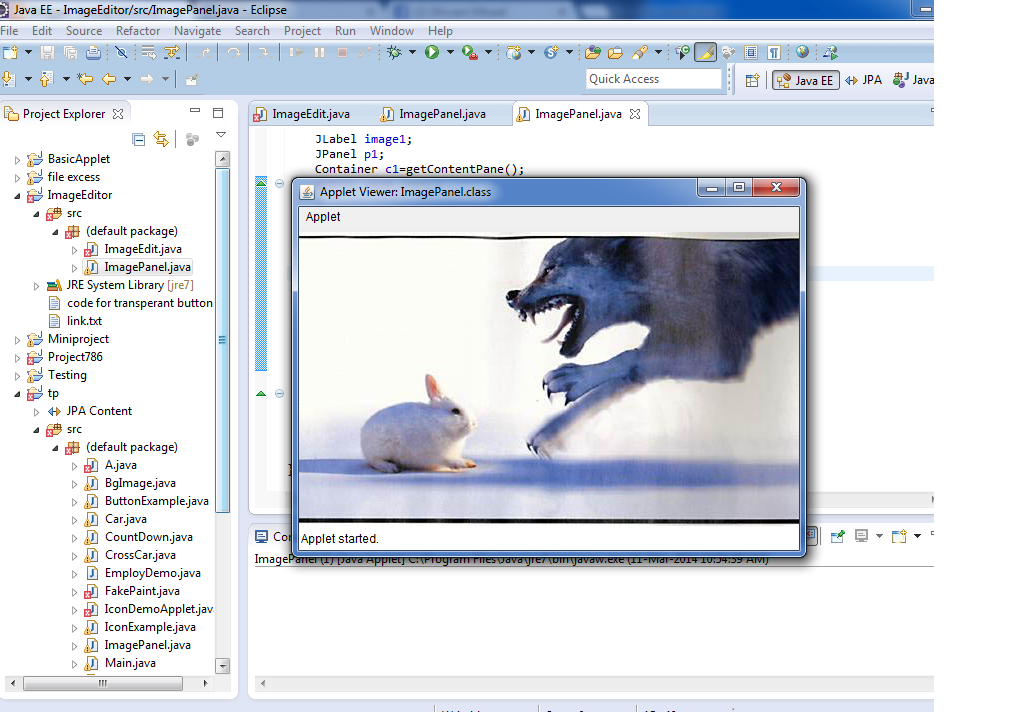Open the File menu

9,31
